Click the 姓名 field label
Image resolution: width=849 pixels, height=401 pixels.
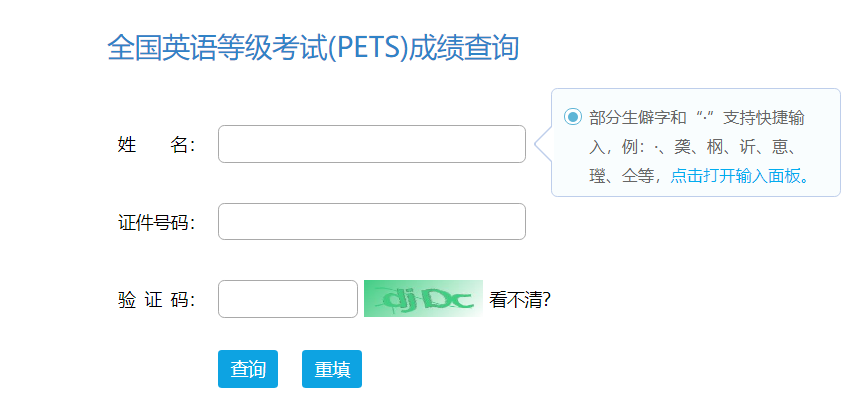click(156, 145)
